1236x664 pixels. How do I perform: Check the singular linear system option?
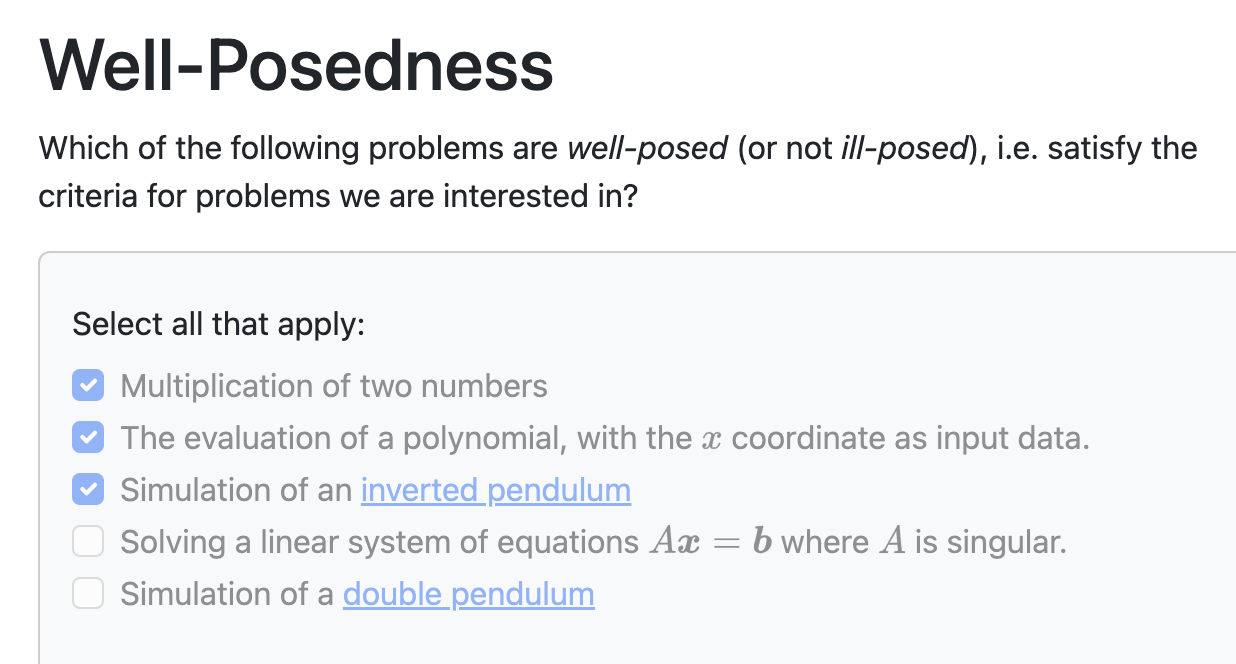pos(88,541)
